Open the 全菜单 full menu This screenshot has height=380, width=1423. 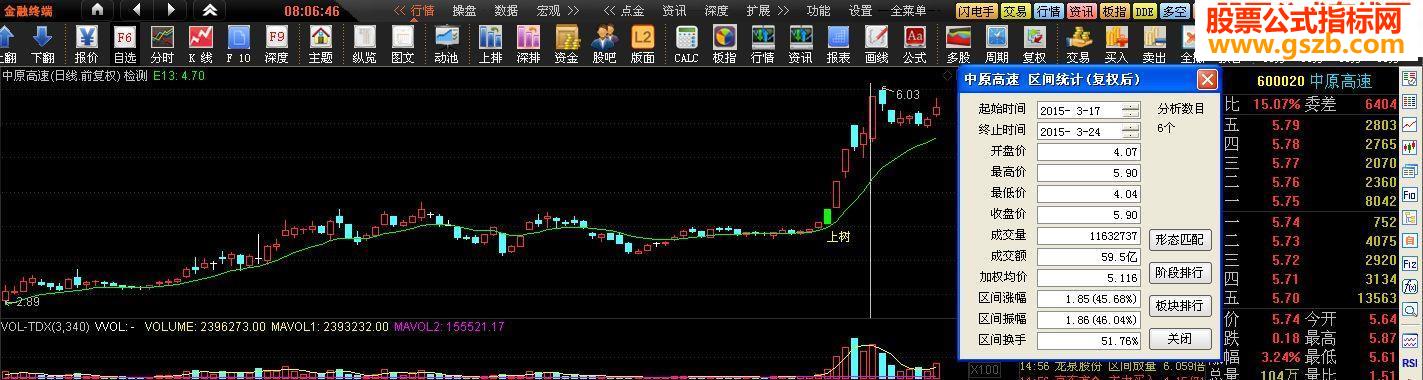click(x=908, y=11)
